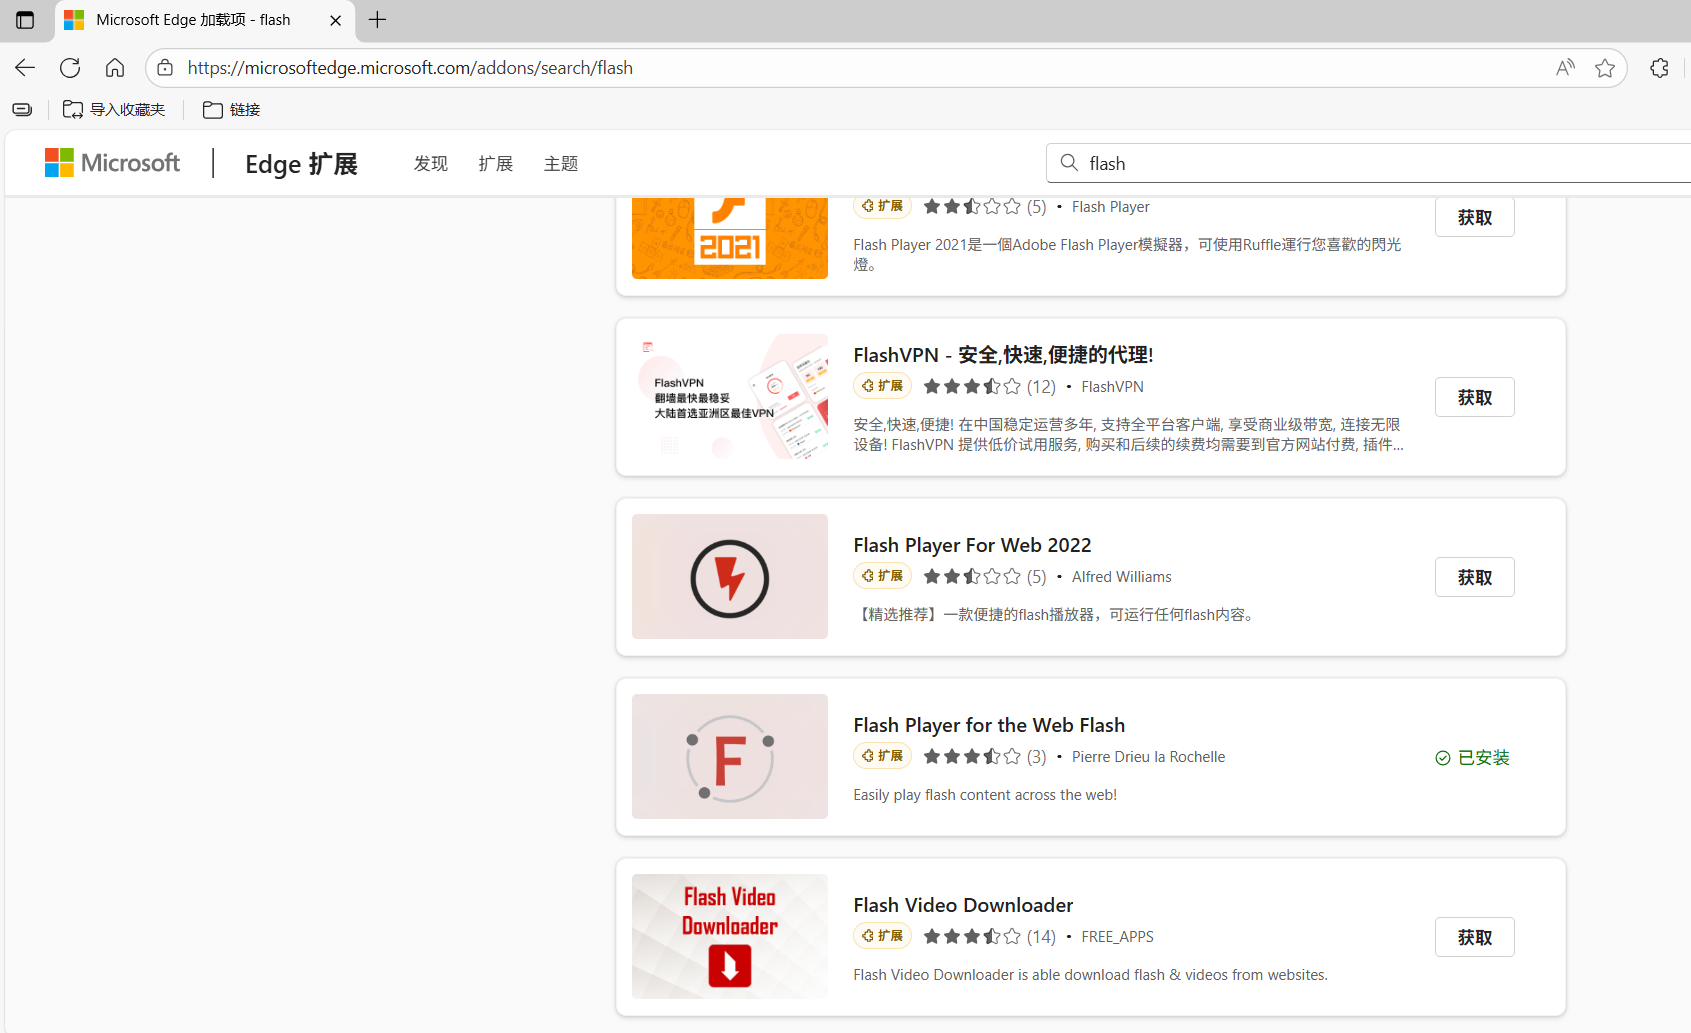
Task: Open the tab actions menu icon
Action: 25,20
